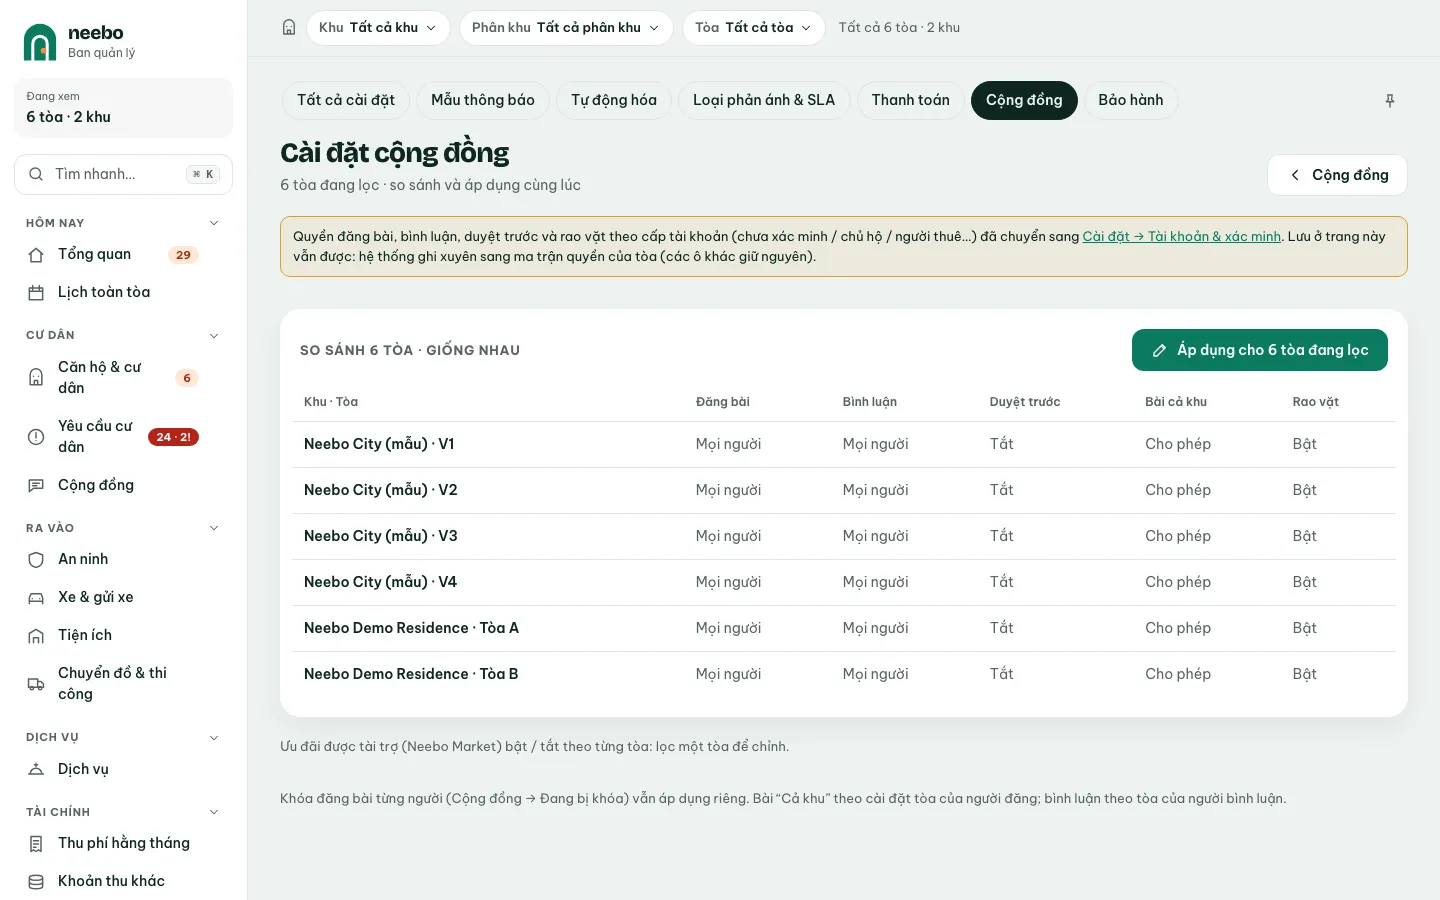Viewport: 1440px width, 900px height.
Task: Collapse the CƯ DÂN sidebar section
Action: point(214,336)
